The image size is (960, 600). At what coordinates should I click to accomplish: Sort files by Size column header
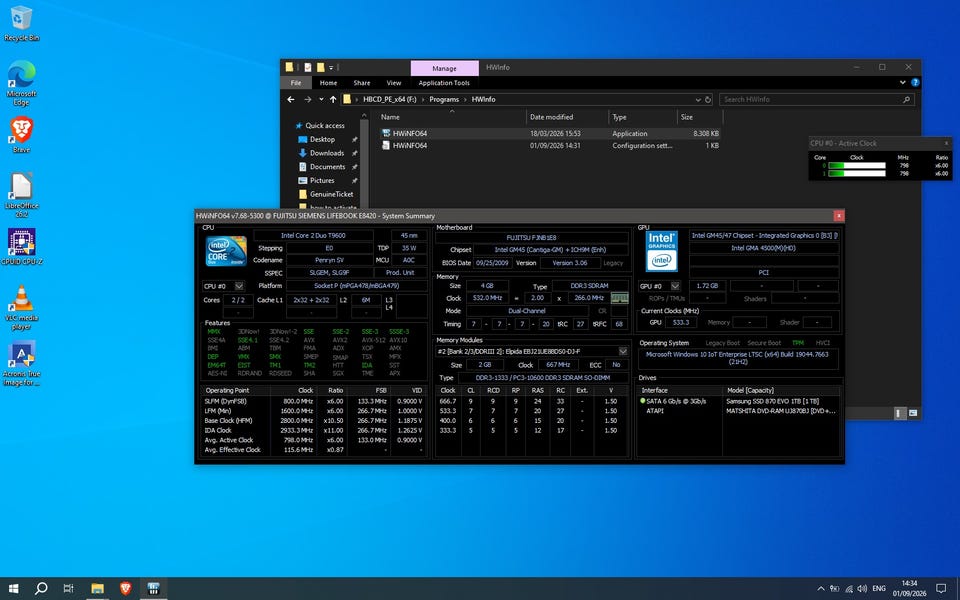coord(699,117)
